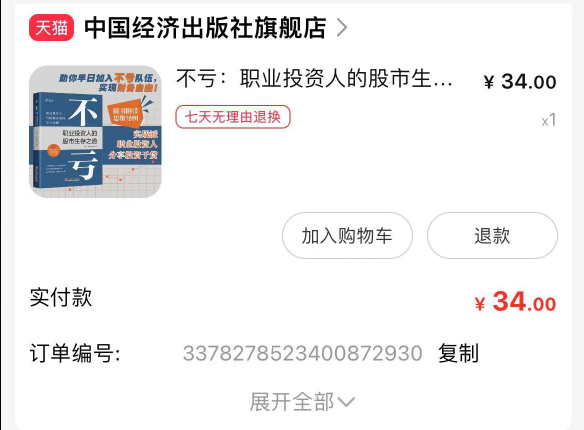
Task: Open the 中国经济出版社旗舰店 store page
Action: tap(205, 28)
